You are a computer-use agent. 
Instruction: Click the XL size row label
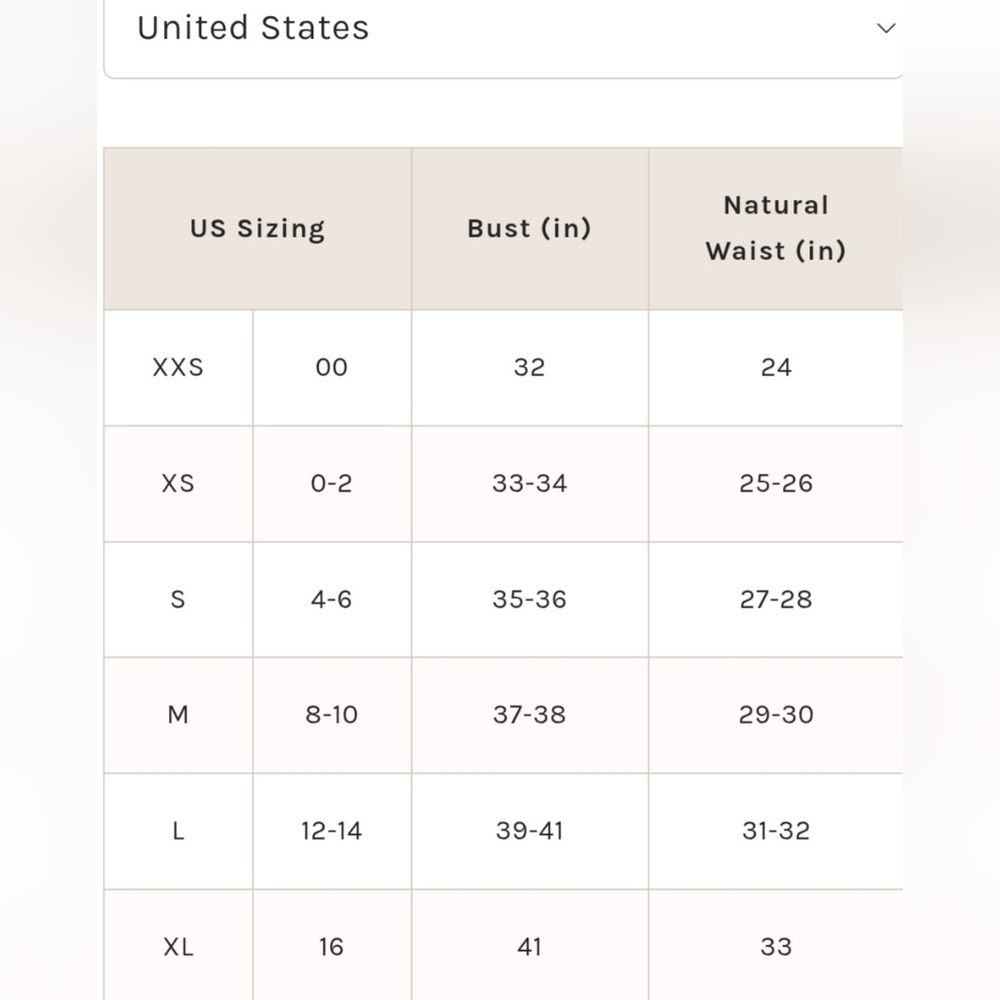[178, 947]
